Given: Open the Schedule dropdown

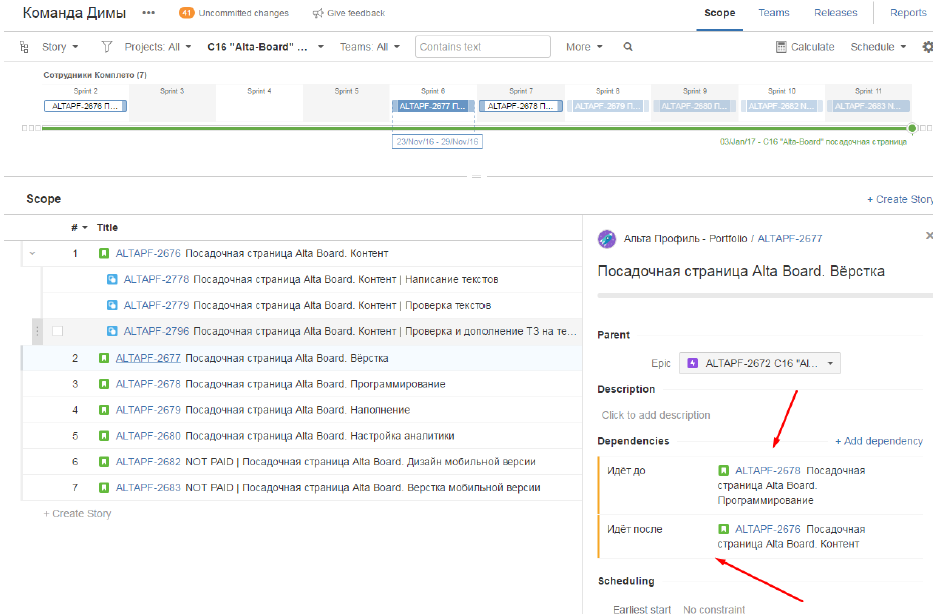Looking at the screenshot, I should click(878, 47).
